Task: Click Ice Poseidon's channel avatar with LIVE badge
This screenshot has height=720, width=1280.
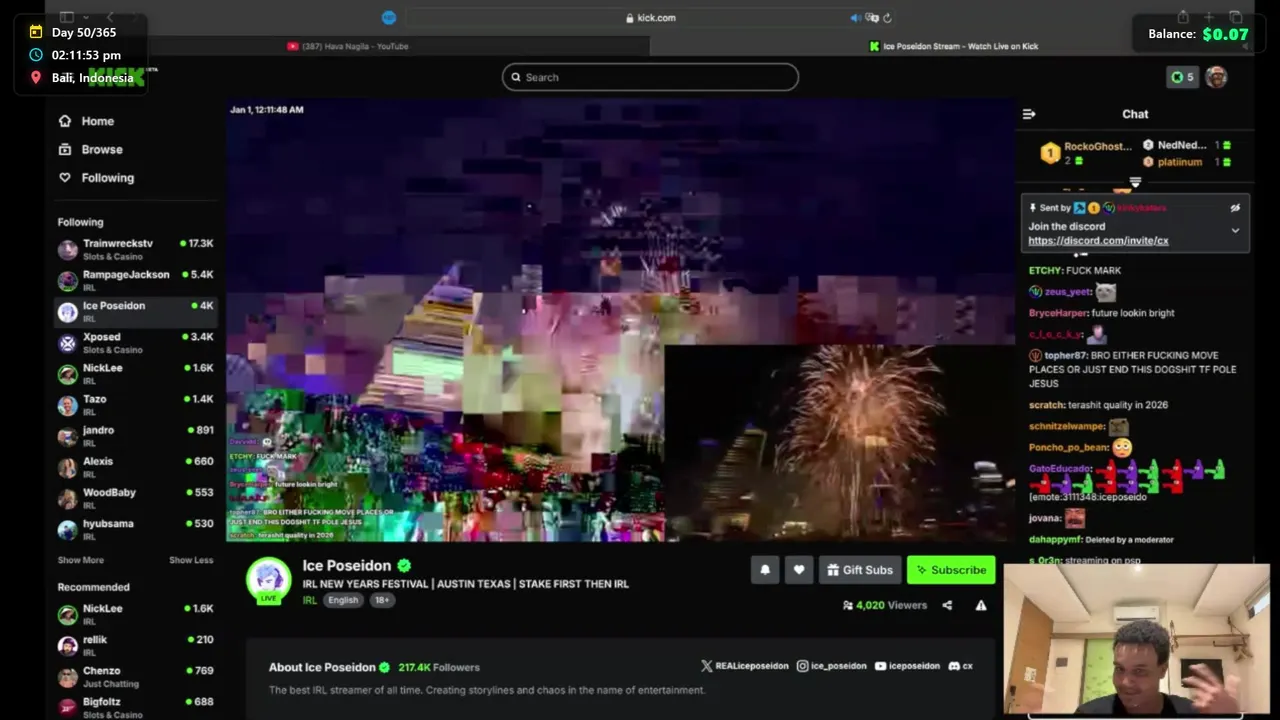Action: tap(268, 581)
